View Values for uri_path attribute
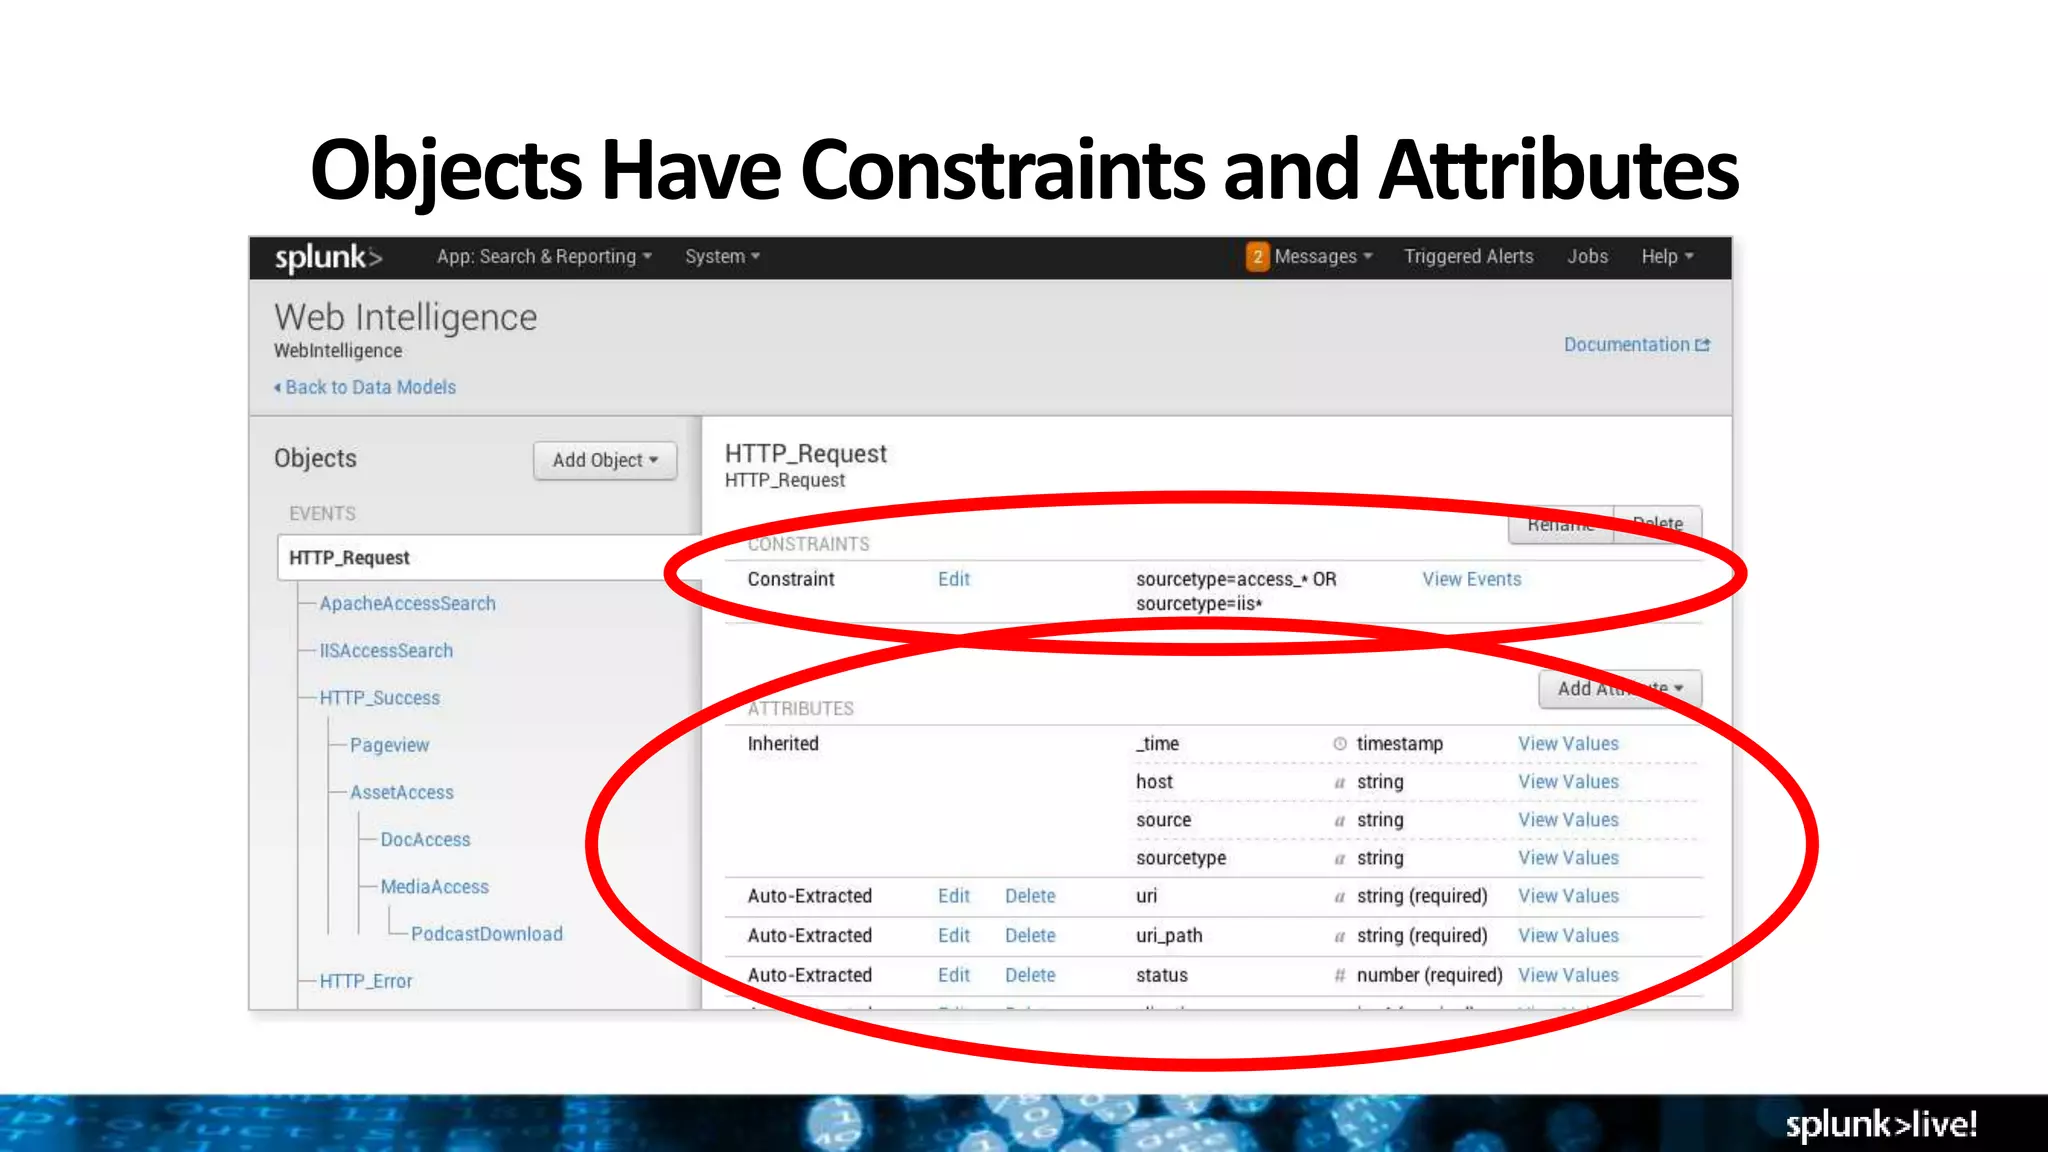Image resolution: width=2048 pixels, height=1152 pixels. point(1568,936)
